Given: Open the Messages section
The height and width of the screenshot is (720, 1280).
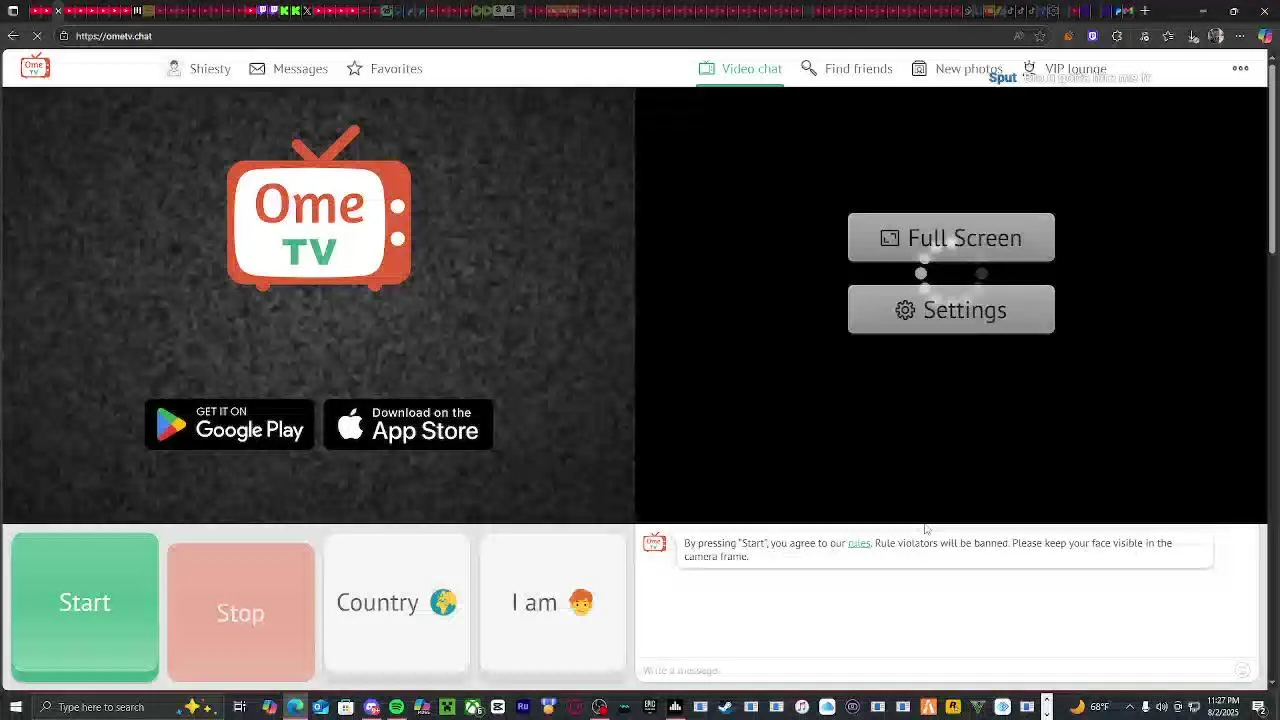Looking at the screenshot, I should 288,68.
